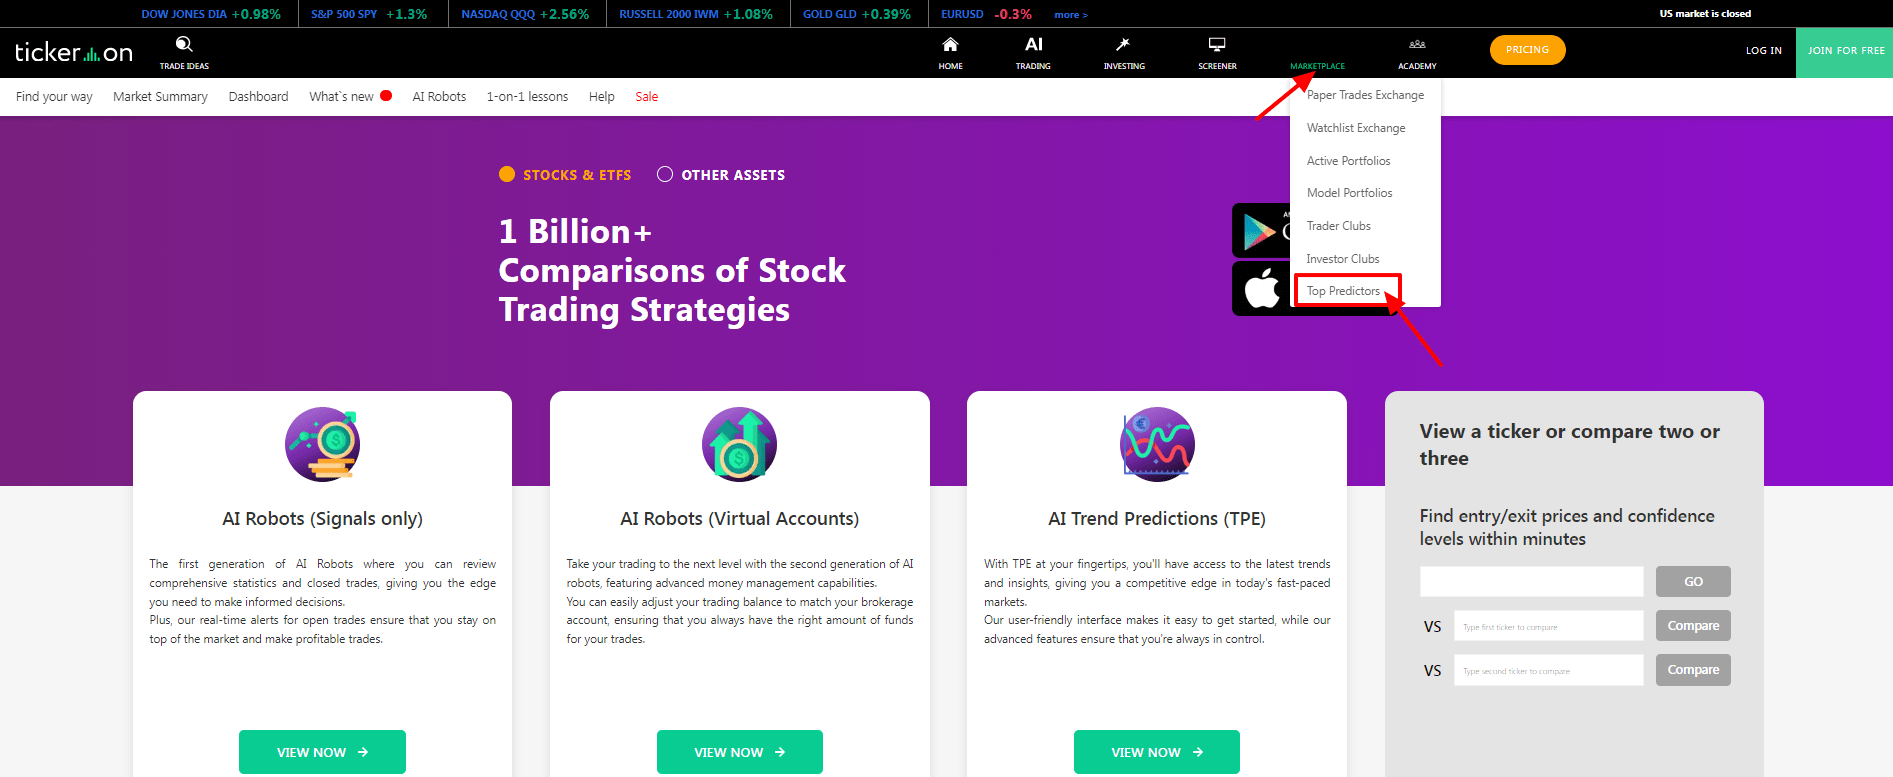The width and height of the screenshot is (1893, 777).
Task: Click the Join For Free button
Action: [x=1845, y=52]
